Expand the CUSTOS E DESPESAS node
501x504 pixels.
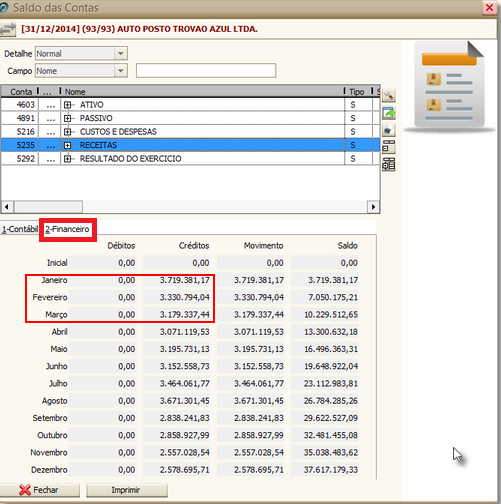coord(68,132)
